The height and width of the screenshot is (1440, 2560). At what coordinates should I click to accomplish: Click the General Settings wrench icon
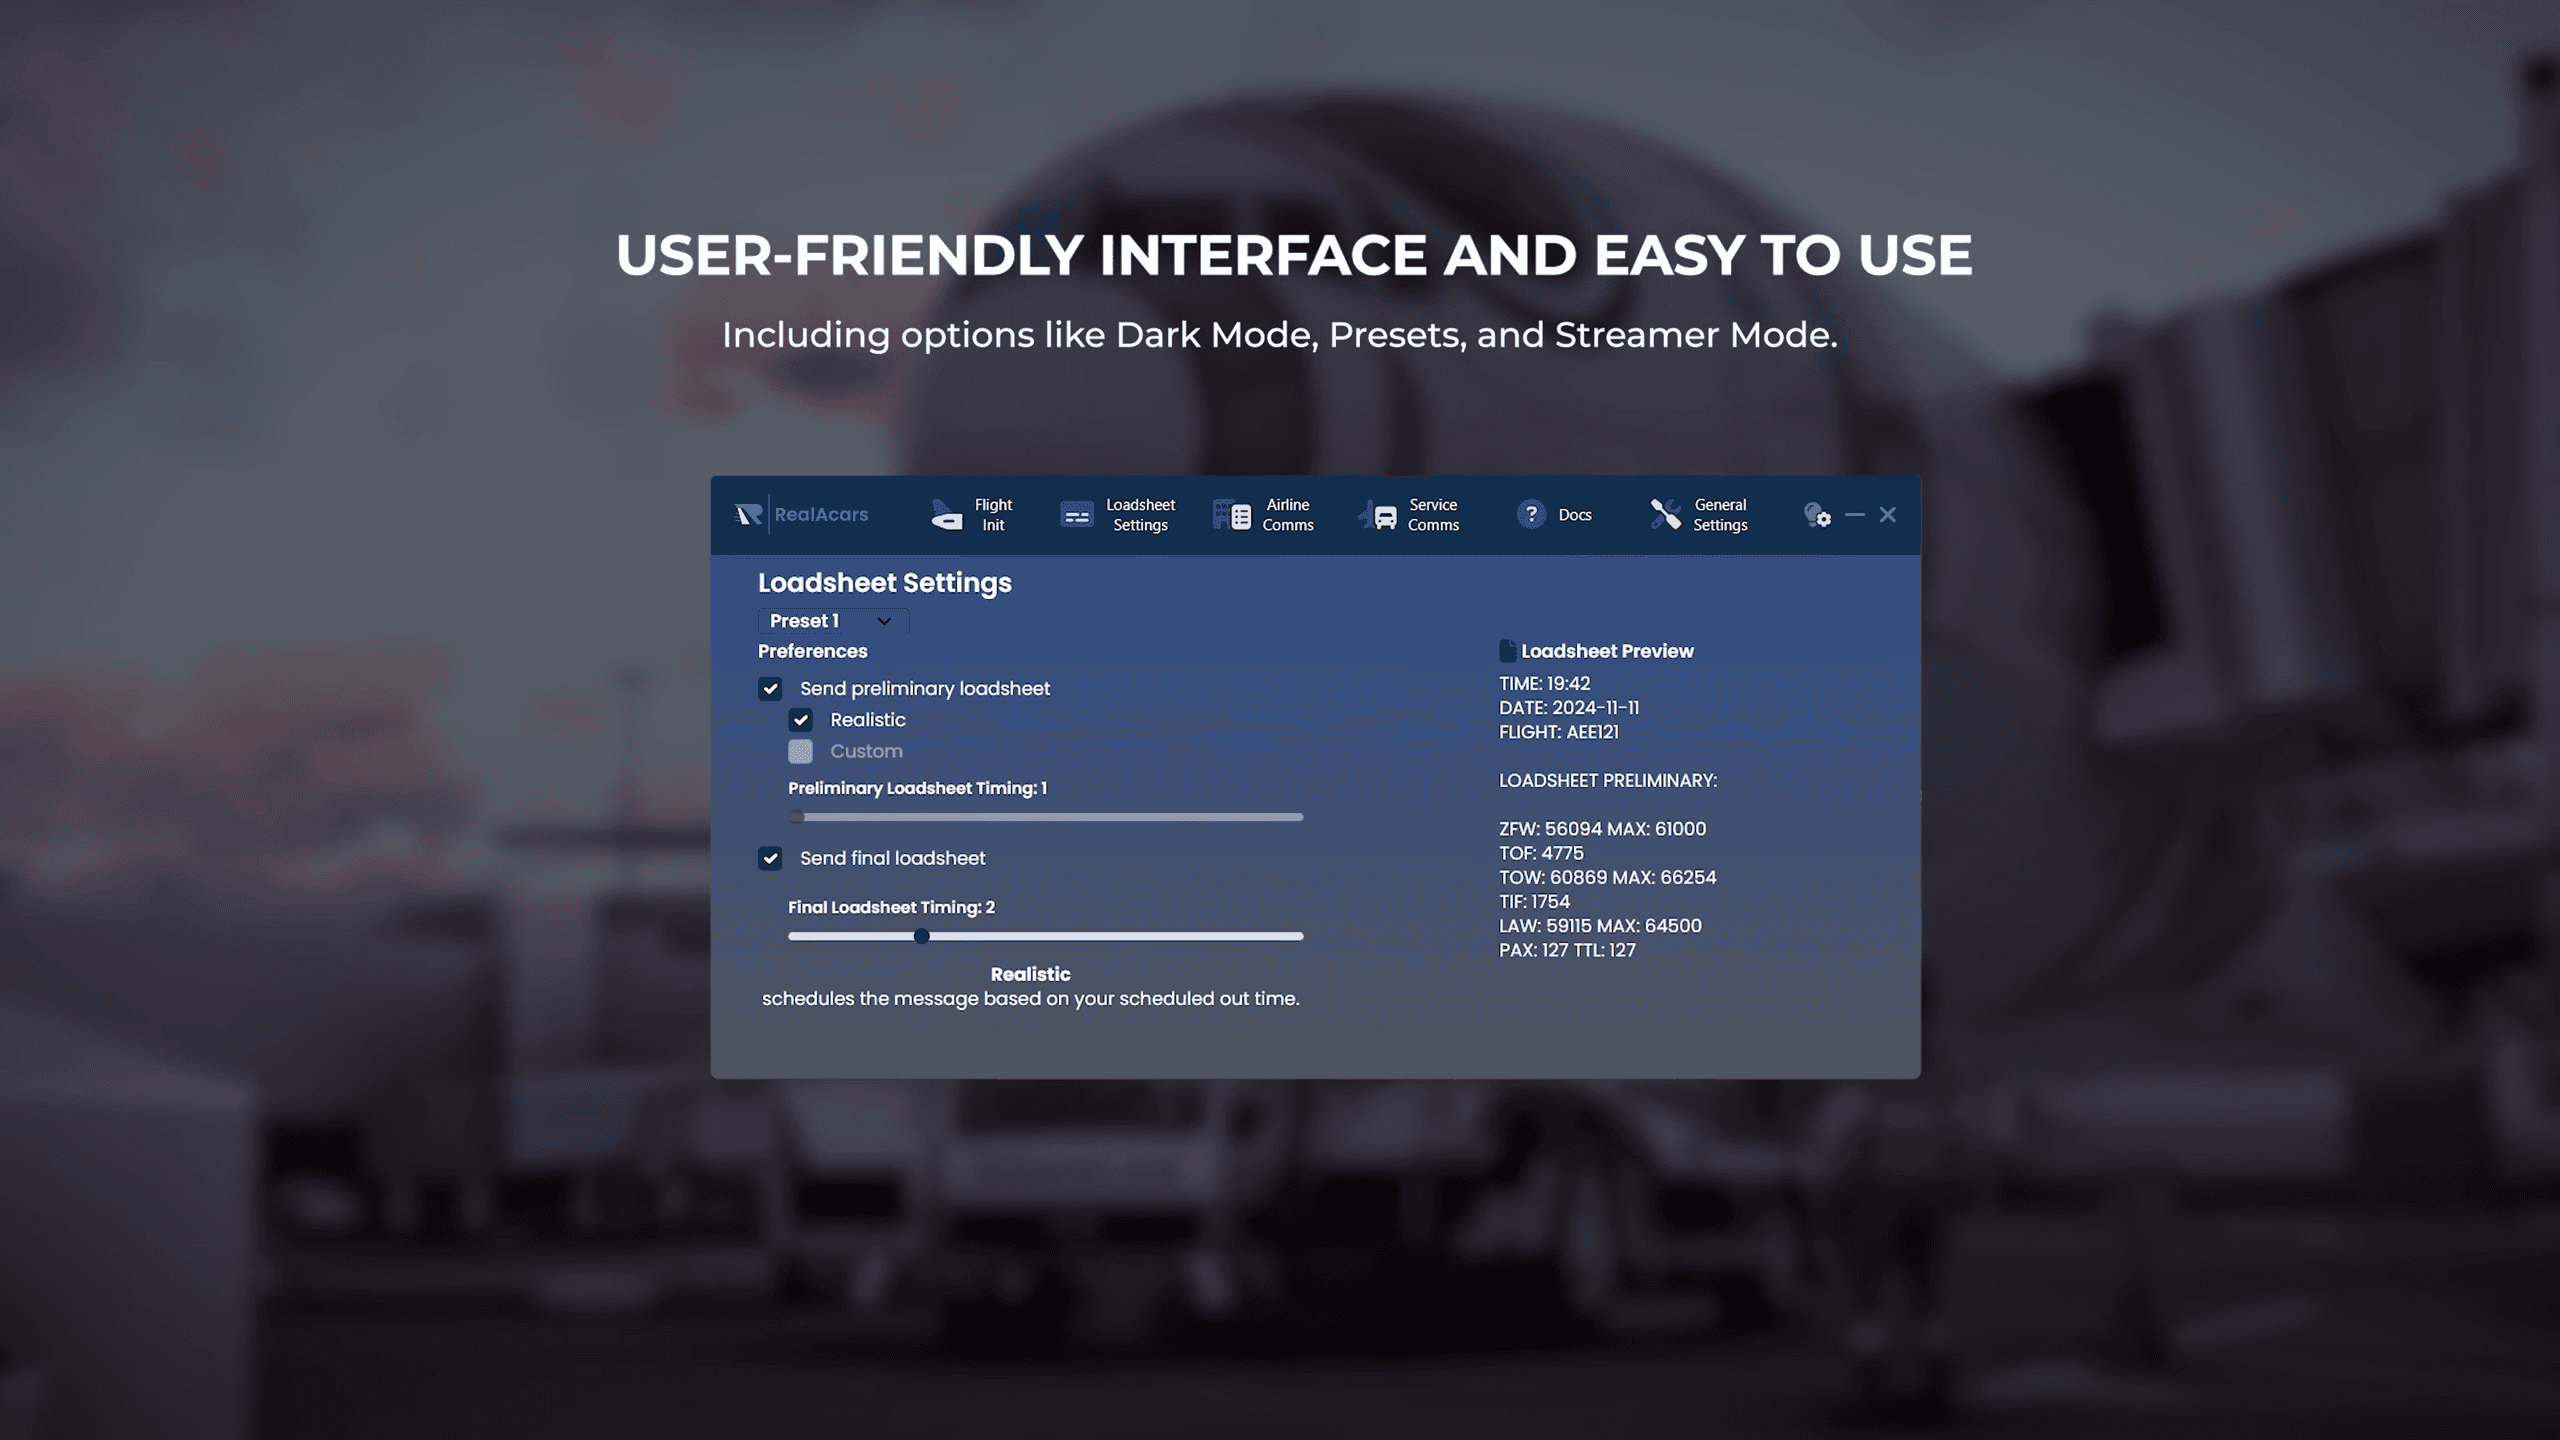(x=1665, y=514)
